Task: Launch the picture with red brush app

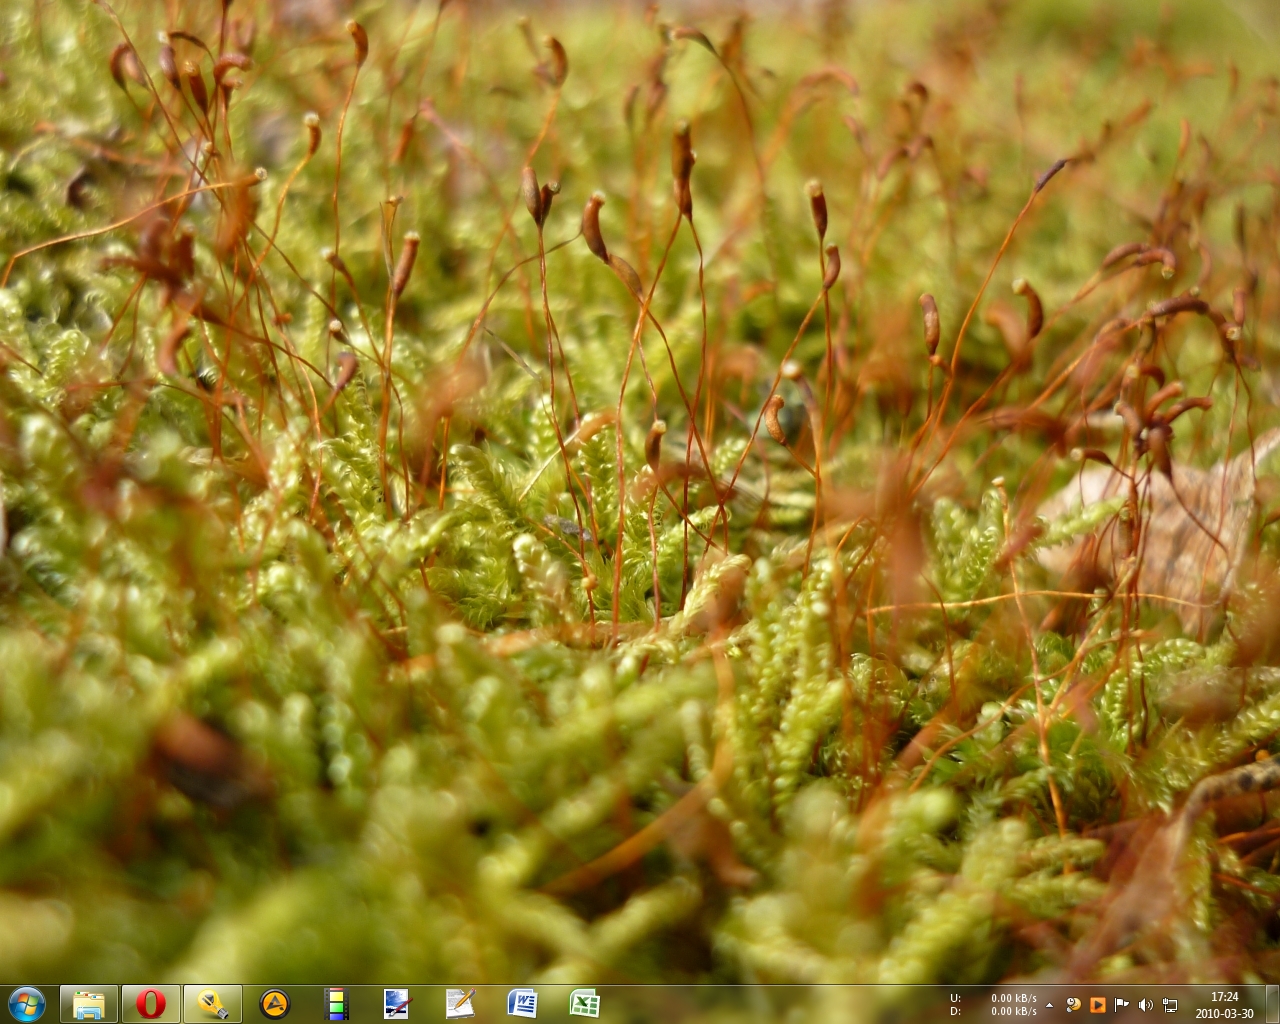Action: pos(397,1004)
